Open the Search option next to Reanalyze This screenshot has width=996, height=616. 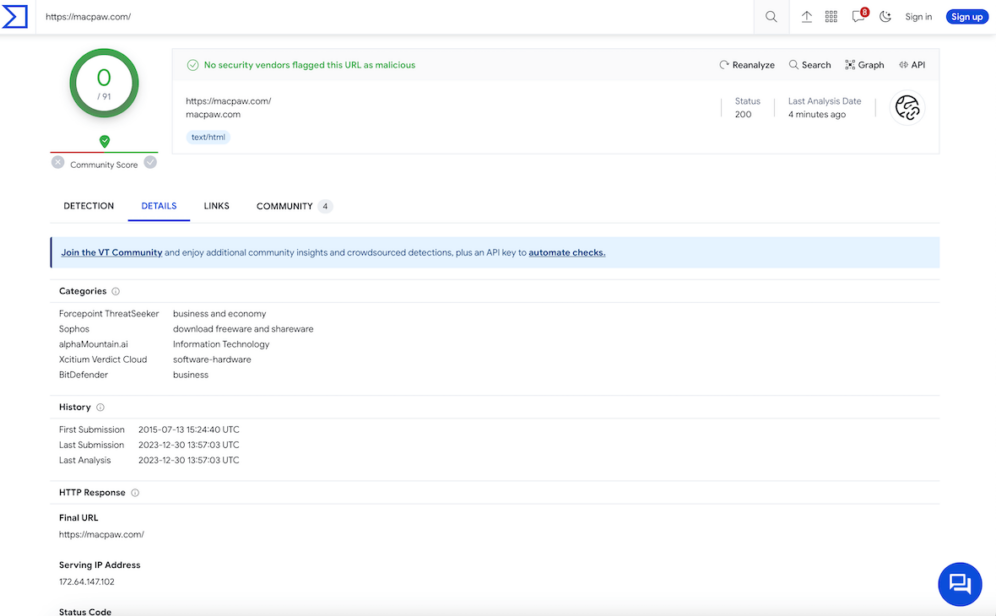coord(809,64)
